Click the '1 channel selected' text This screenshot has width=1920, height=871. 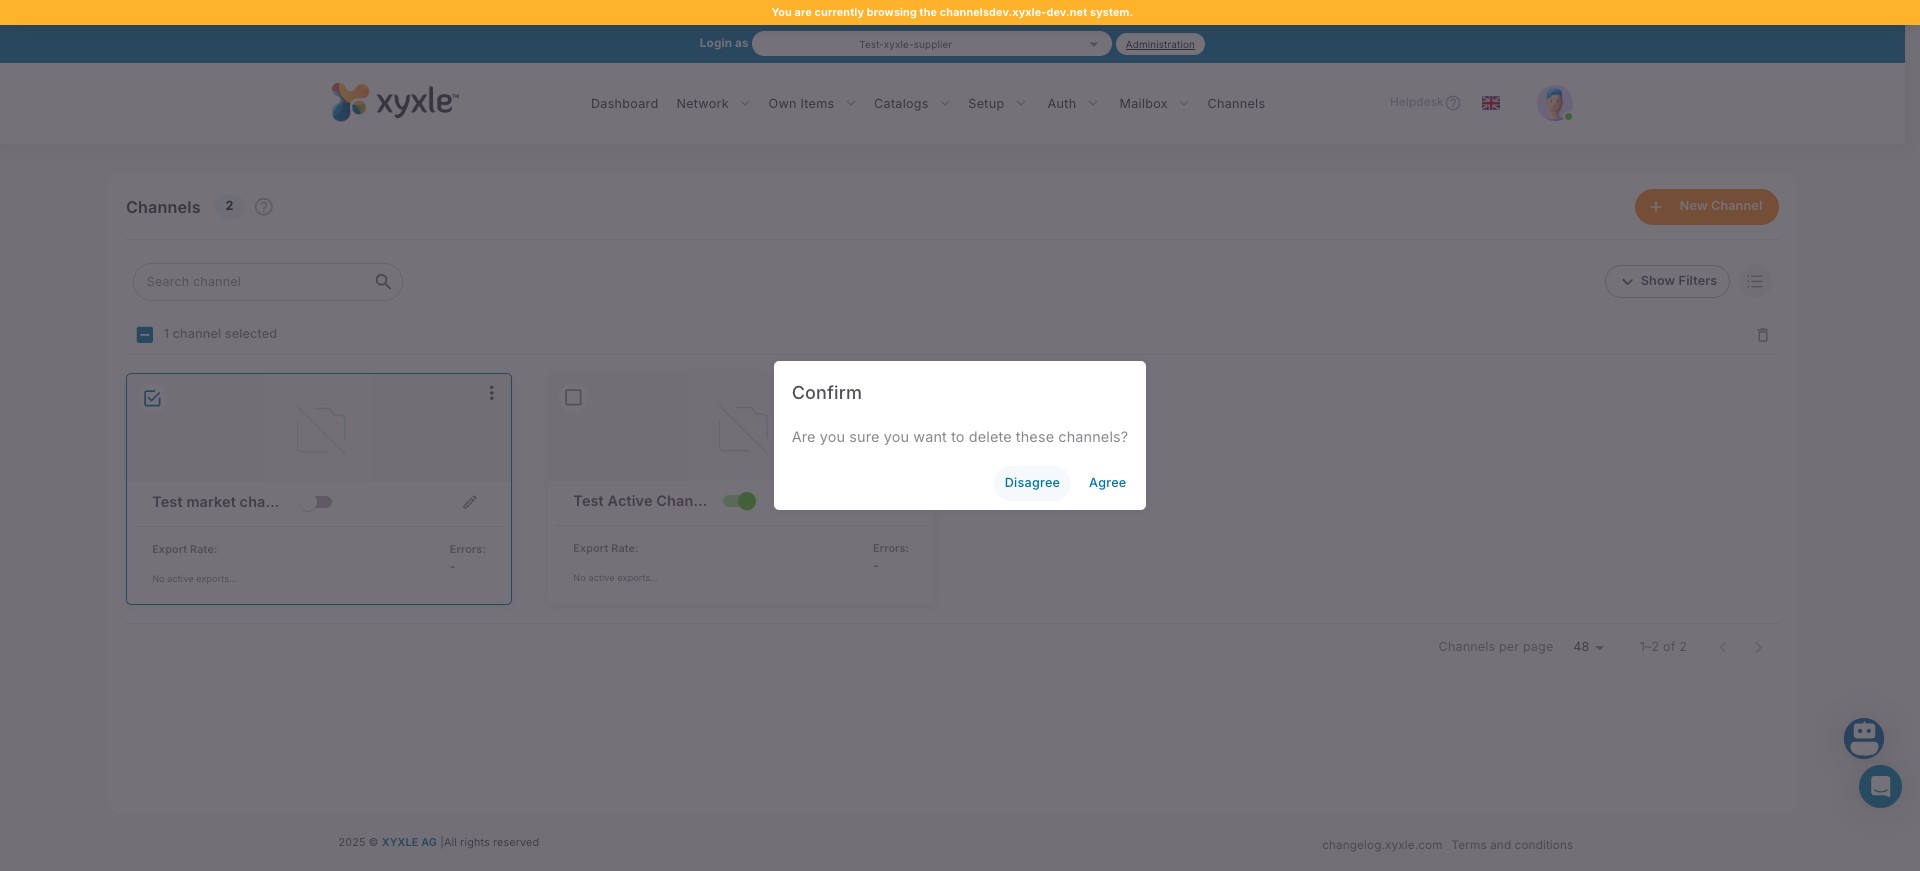(220, 334)
